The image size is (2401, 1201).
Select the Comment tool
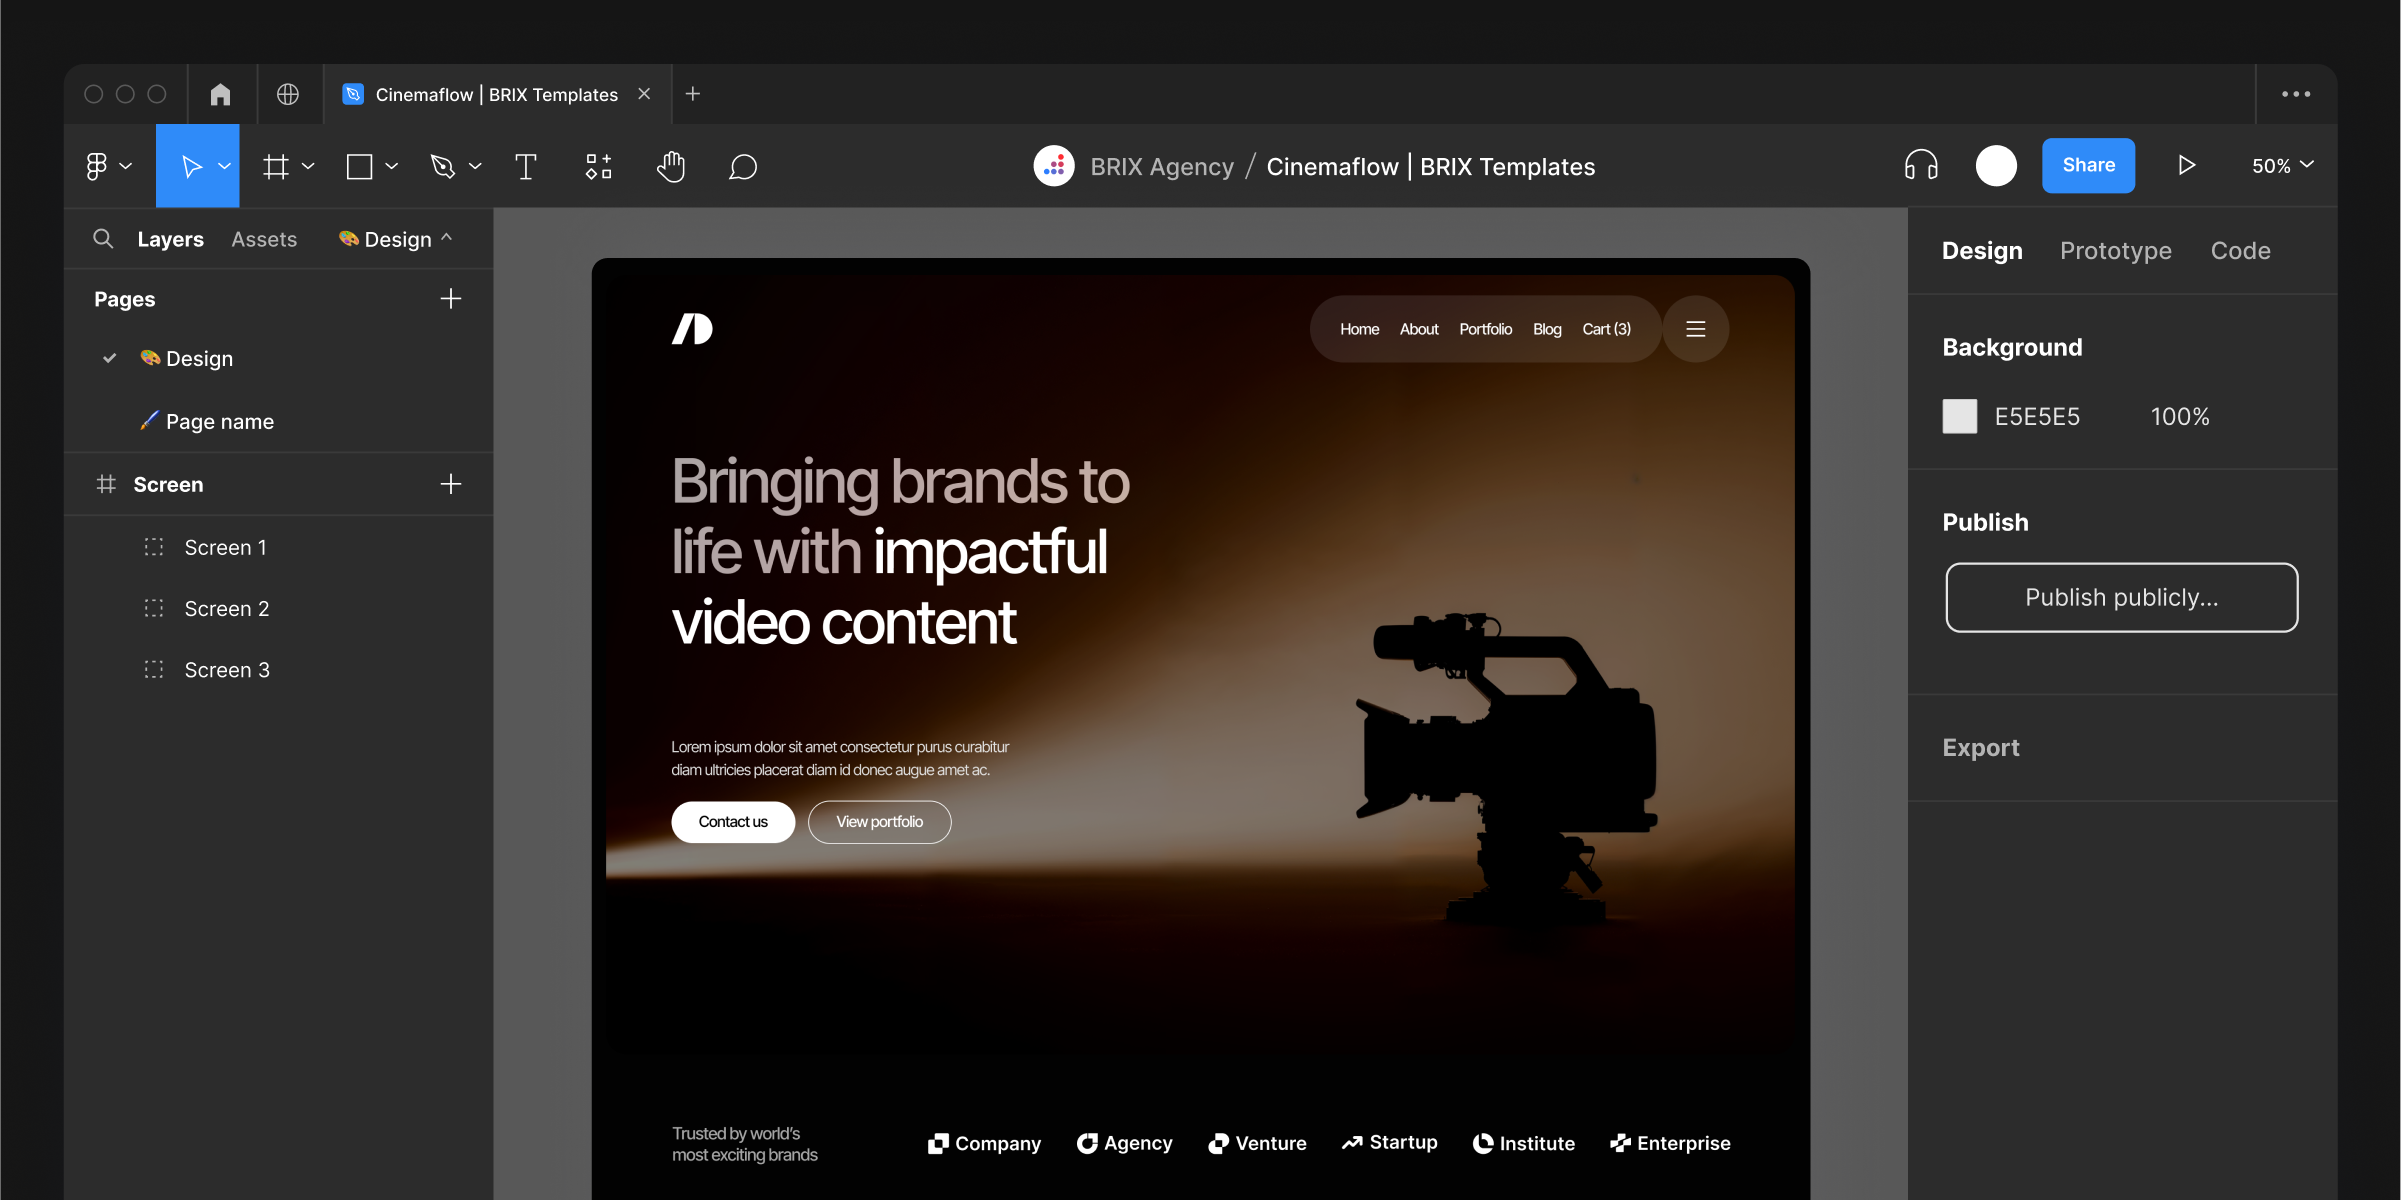point(742,166)
